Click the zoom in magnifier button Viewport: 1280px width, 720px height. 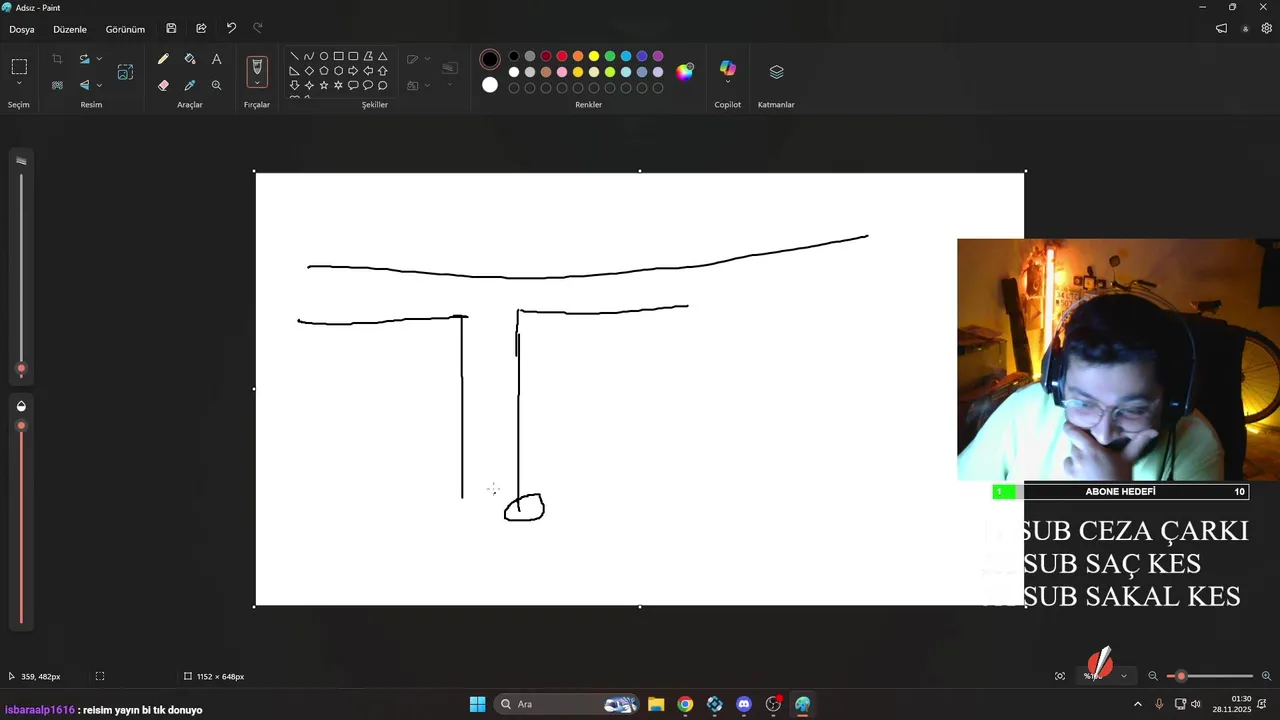pos(1266,676)
